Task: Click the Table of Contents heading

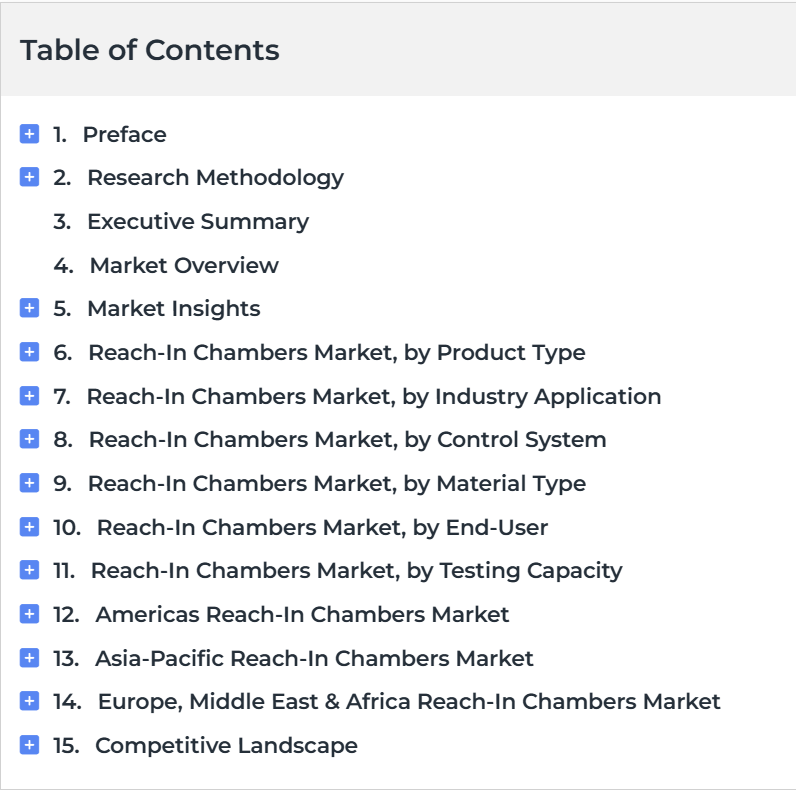Action: pyautogui.click(x=150, y=50)
